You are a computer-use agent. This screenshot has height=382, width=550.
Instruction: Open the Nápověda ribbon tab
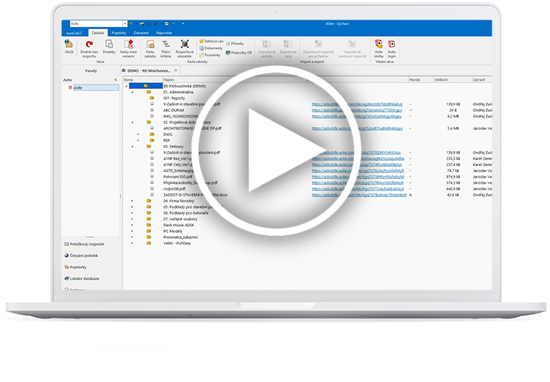point(164,33)
